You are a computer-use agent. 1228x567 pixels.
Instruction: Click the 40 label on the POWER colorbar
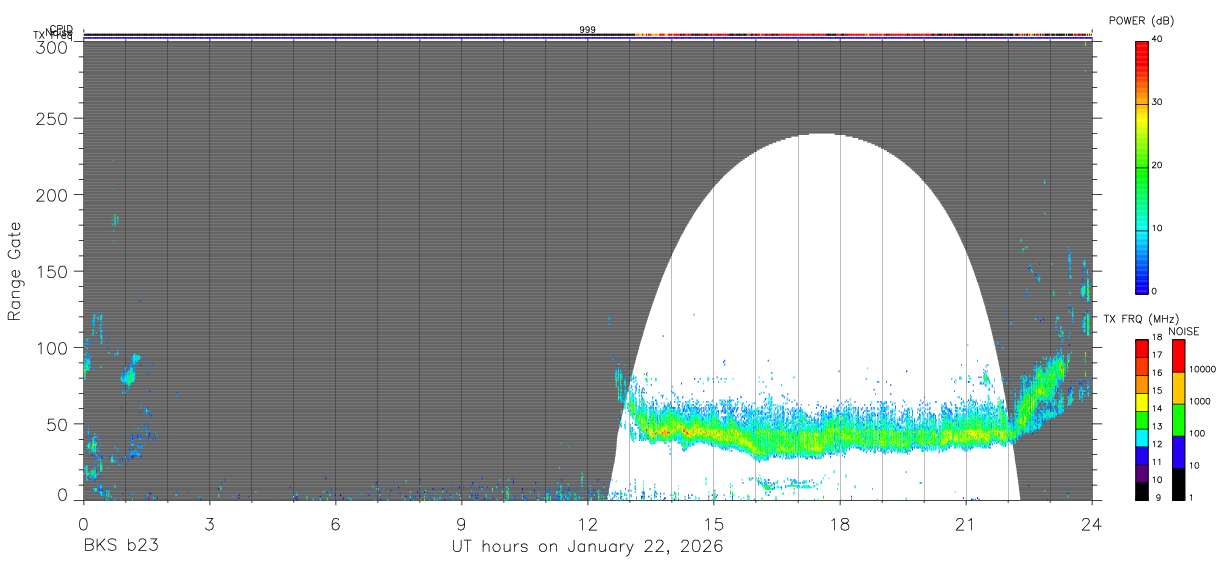click(x=1159, y=39)
